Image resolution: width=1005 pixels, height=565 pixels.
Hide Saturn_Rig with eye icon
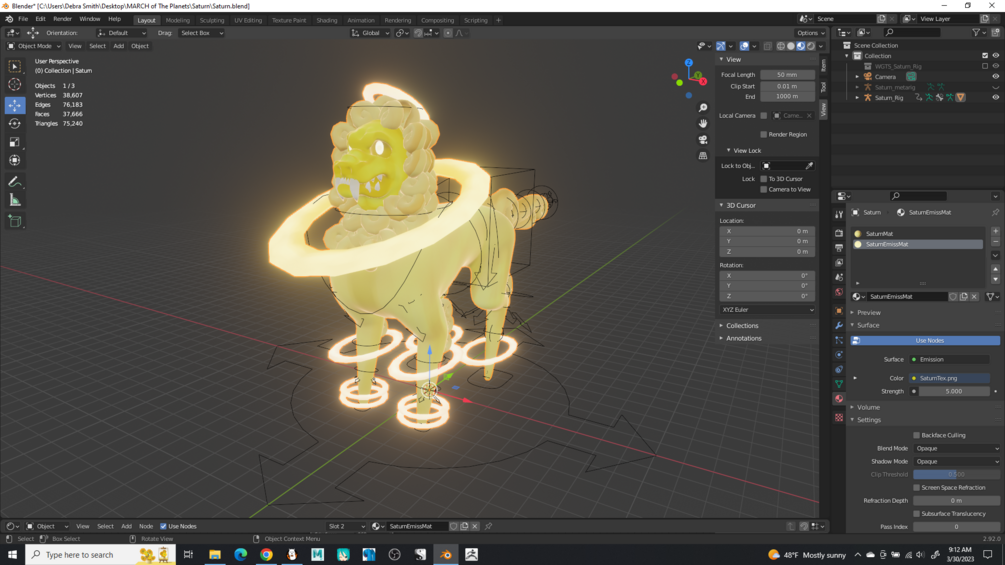click(995, 97)
